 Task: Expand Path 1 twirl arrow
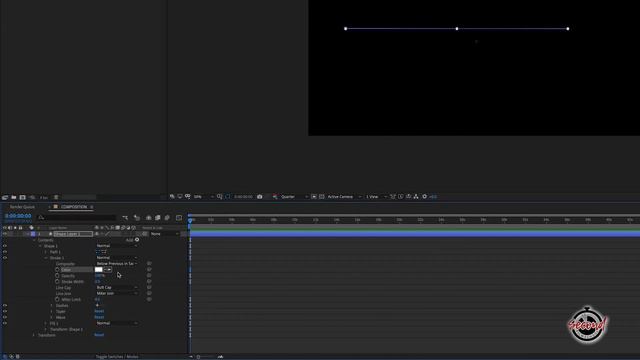(46, 252)
